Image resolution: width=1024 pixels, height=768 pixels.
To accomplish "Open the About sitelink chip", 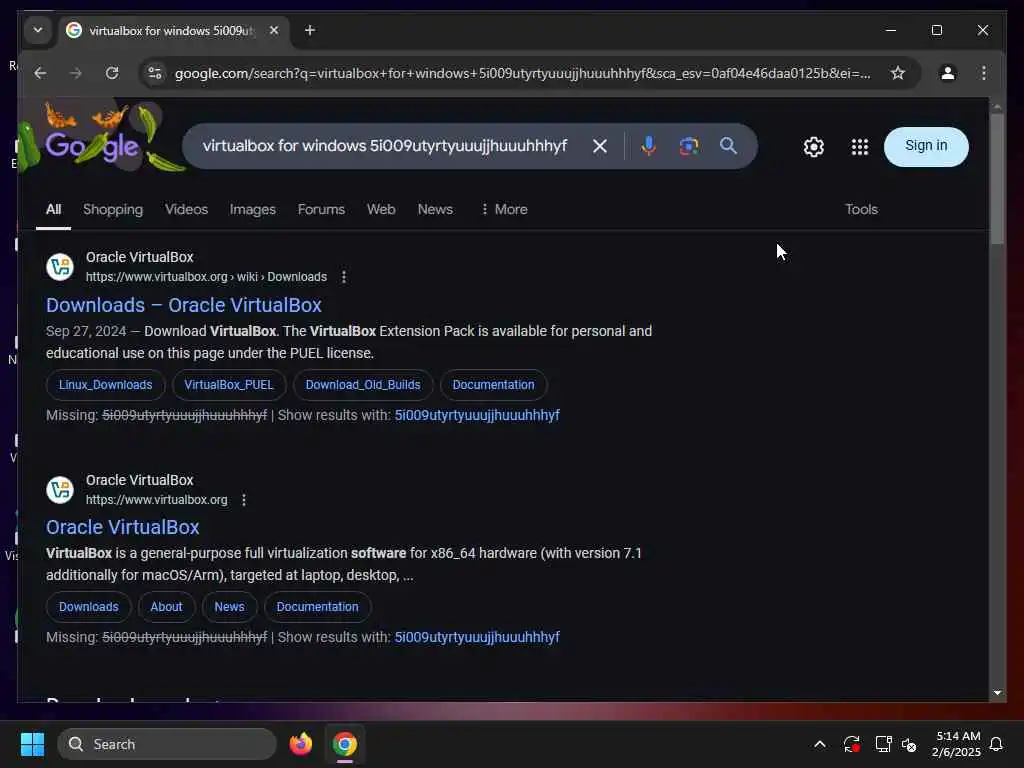I will point(167,607).
